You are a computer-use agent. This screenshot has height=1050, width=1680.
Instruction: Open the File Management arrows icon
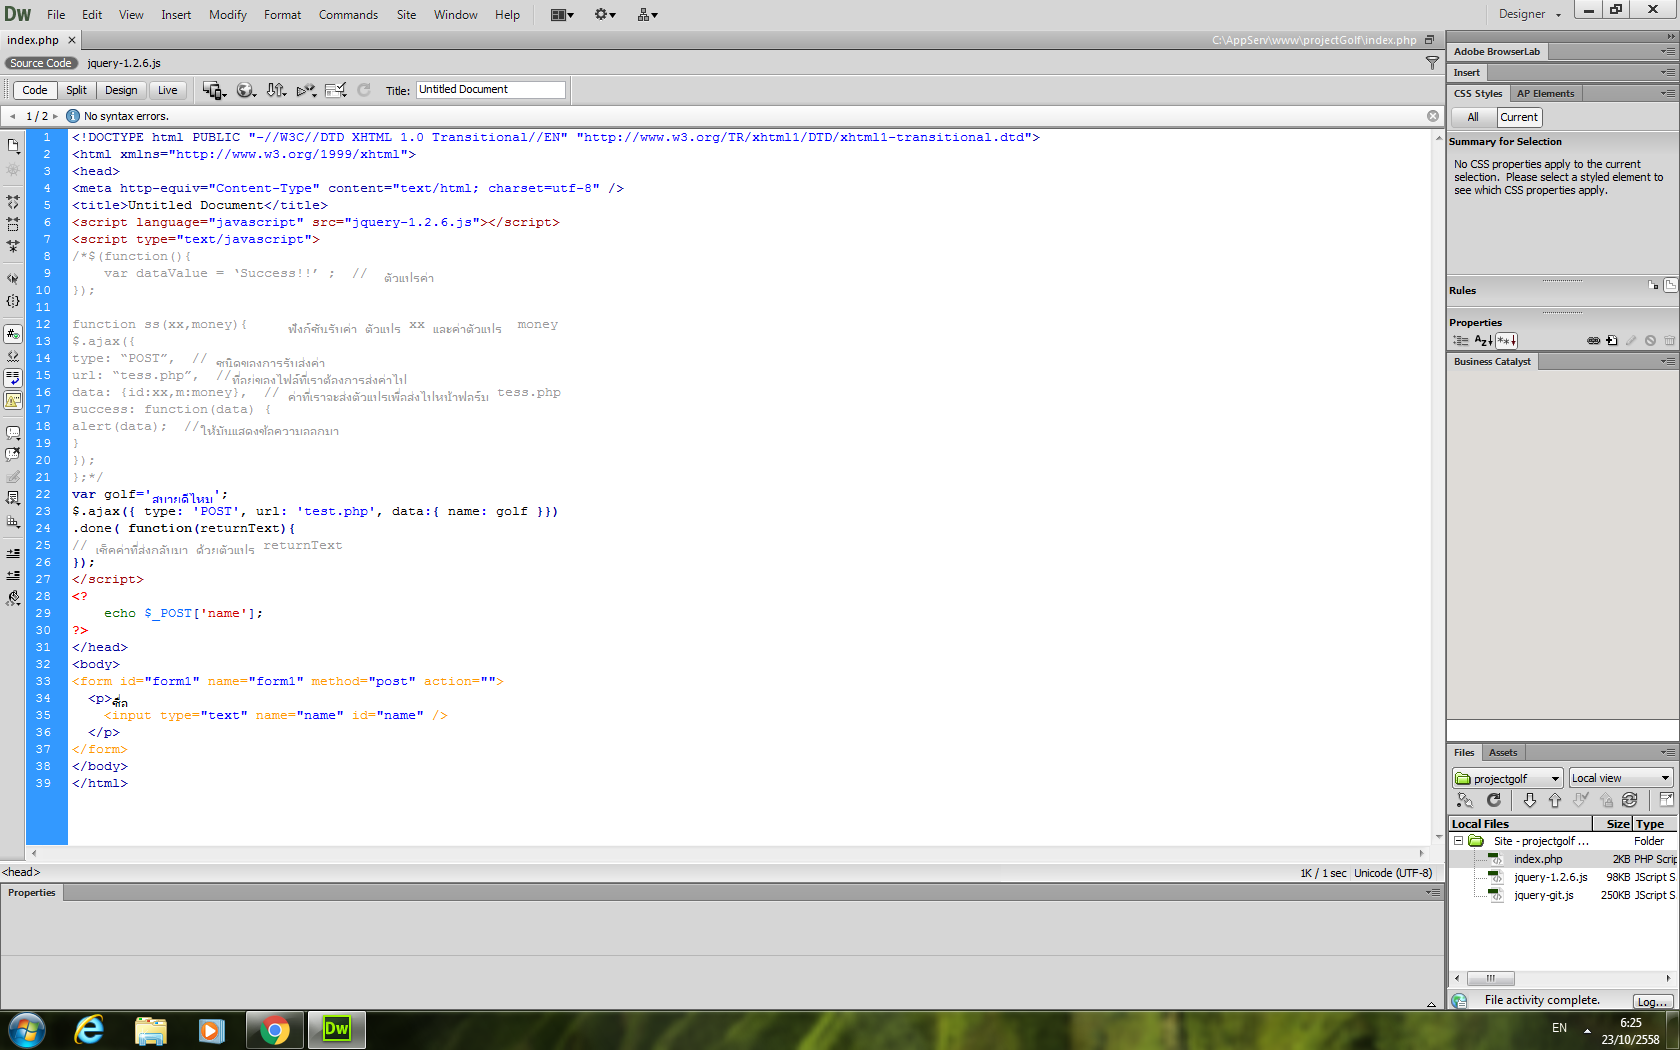point(276,90)
